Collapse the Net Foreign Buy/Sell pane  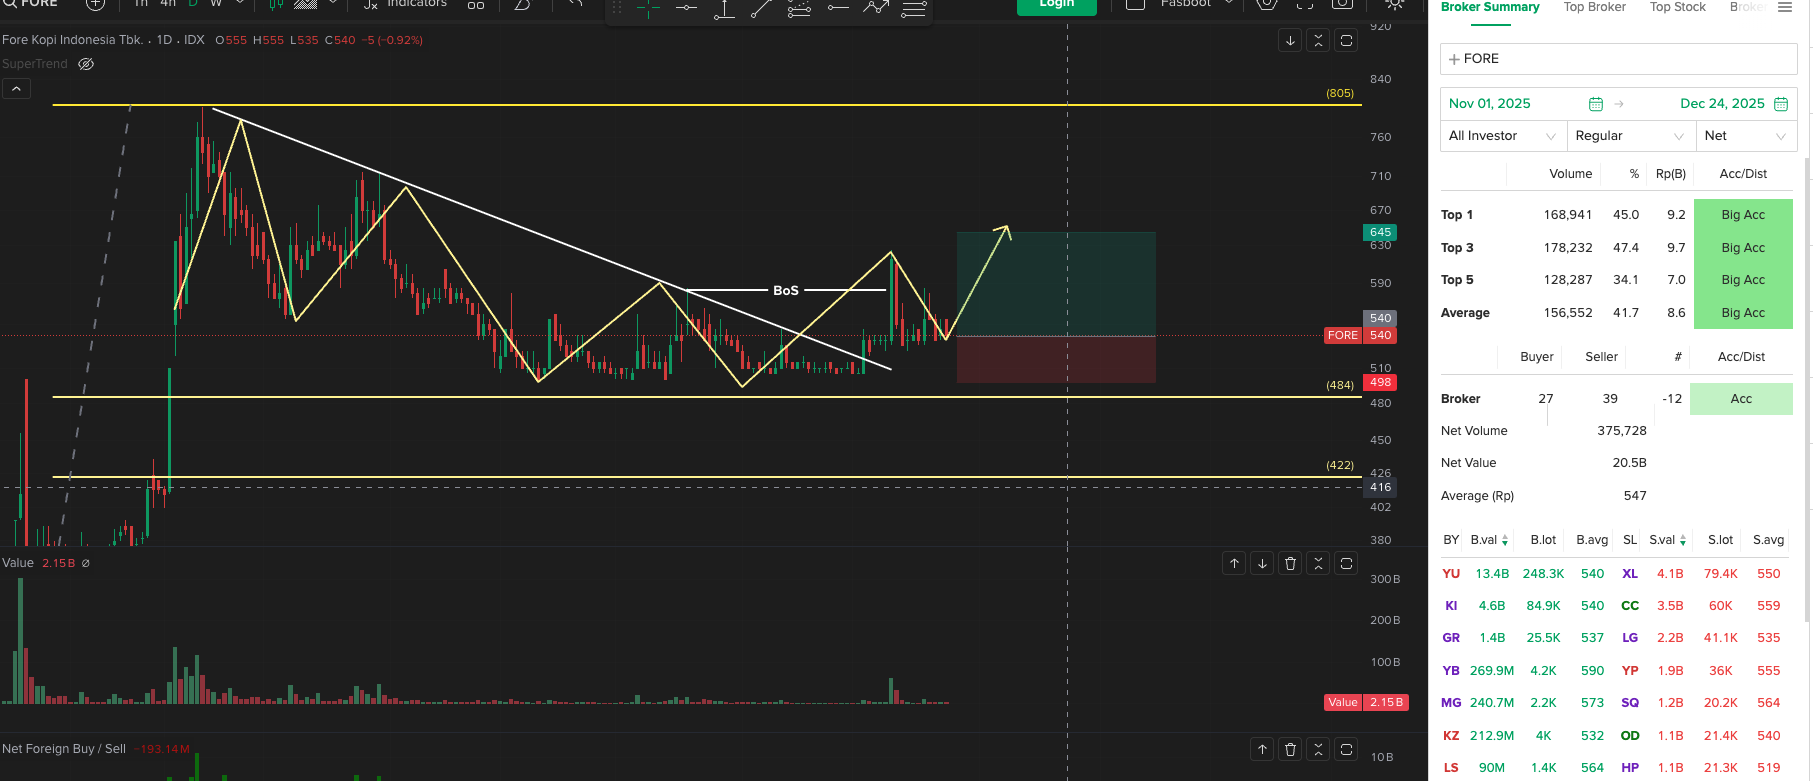[x=1318, y=749]
